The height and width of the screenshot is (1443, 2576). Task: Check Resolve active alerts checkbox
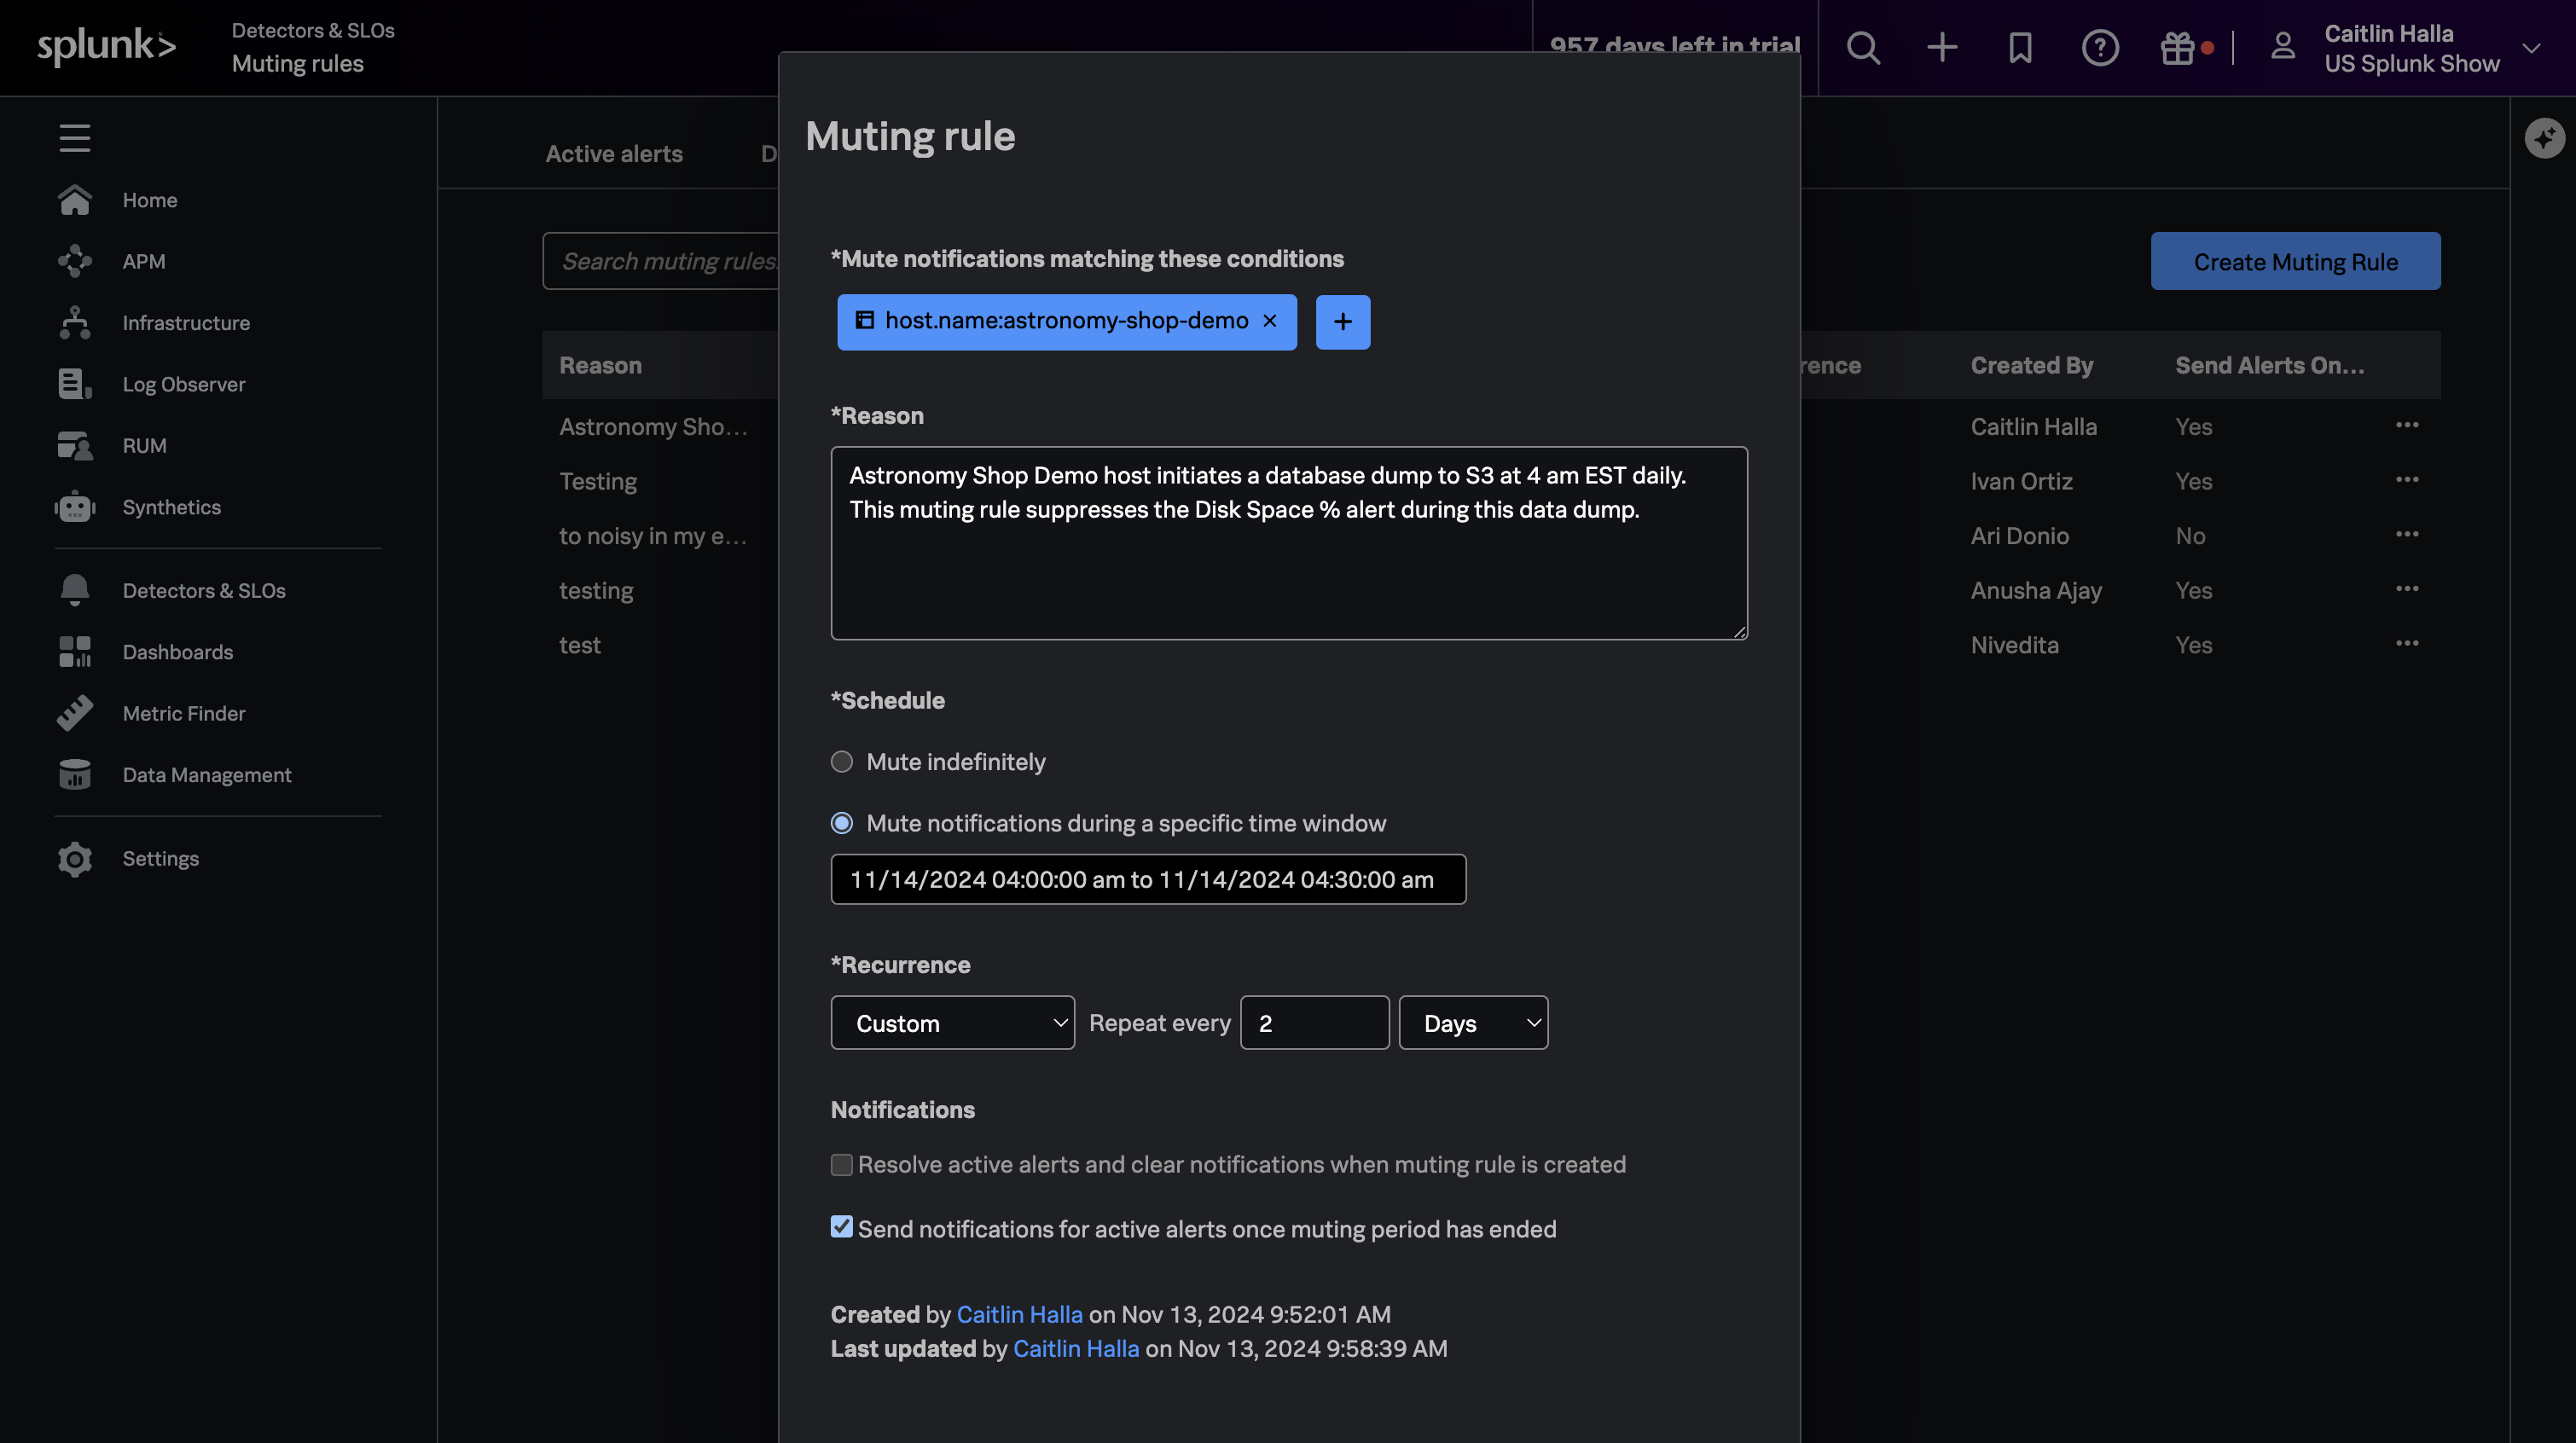coord(842,1165)
